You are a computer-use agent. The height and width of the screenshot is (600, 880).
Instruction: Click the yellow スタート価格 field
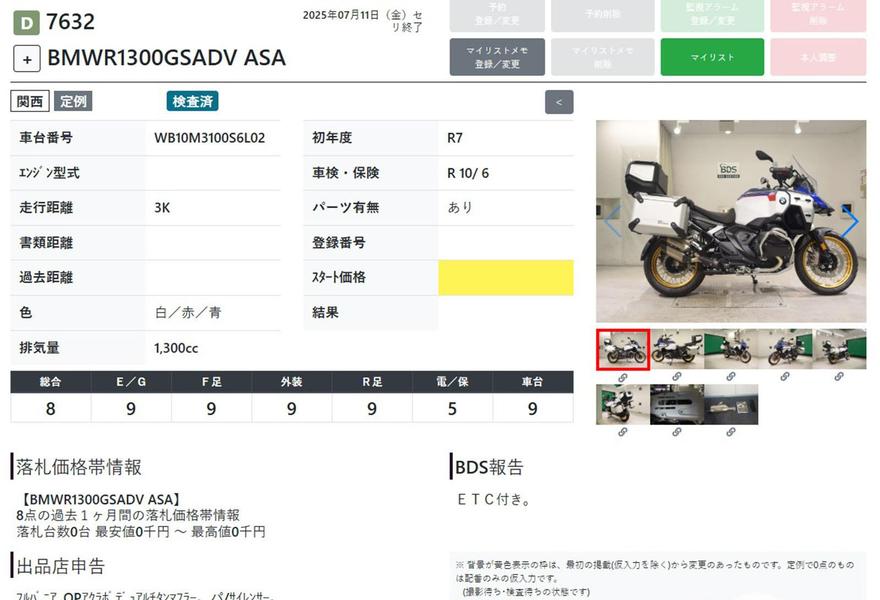click(x=505, y=277)
